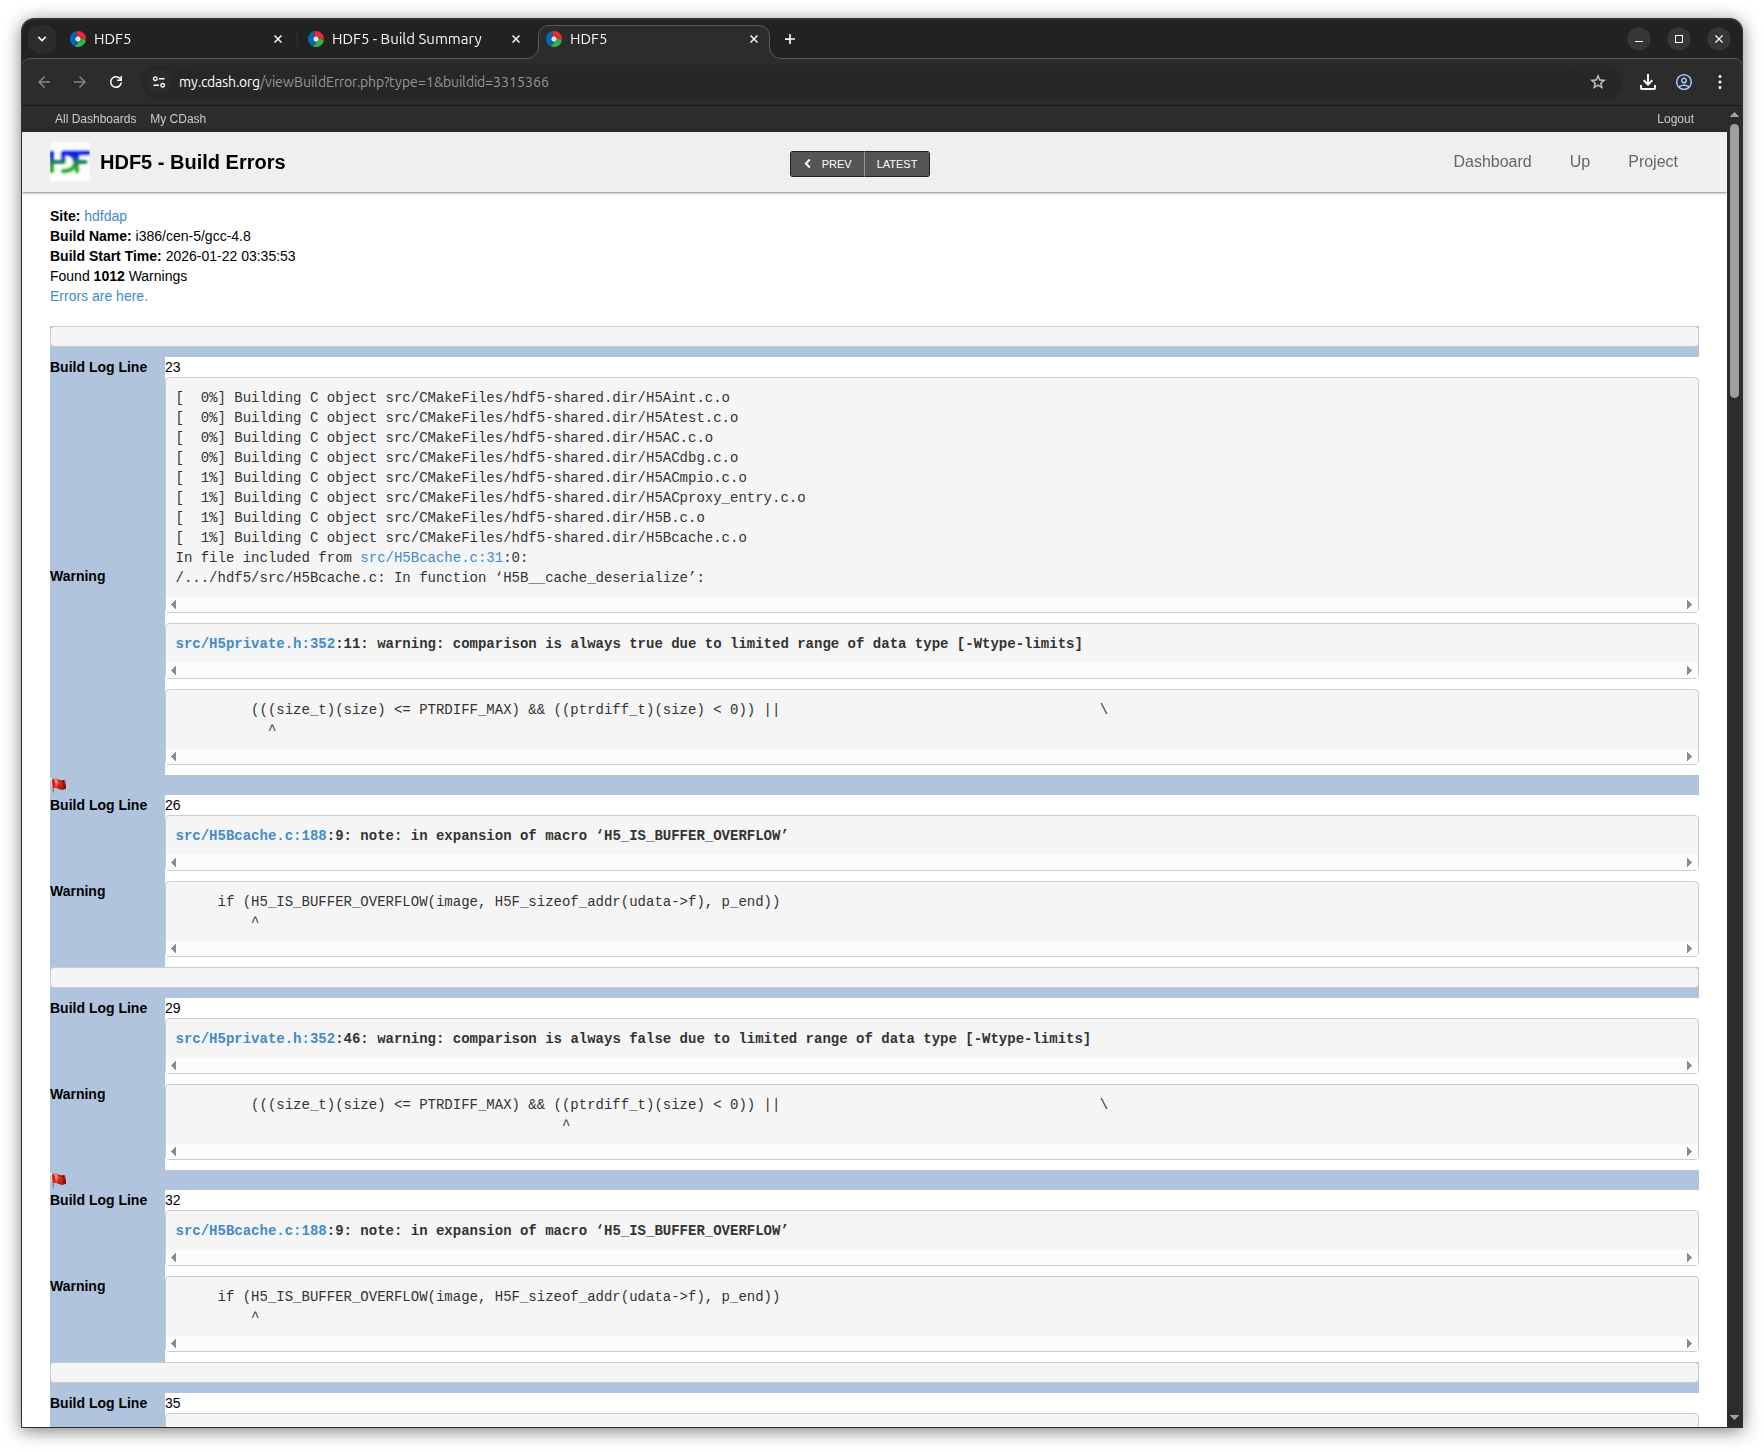Follow the 'Errors are here.' link

(x=99, y=296)
